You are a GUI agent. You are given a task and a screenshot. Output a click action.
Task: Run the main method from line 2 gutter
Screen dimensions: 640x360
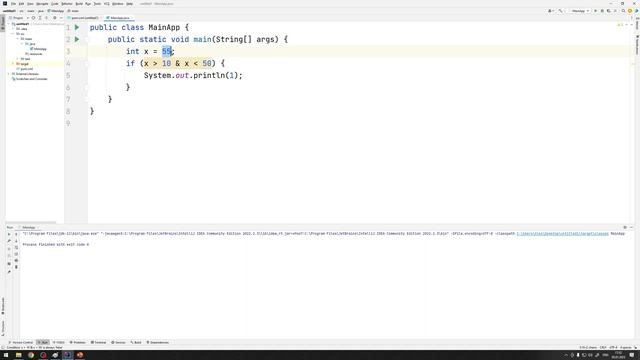coord(77,40)
